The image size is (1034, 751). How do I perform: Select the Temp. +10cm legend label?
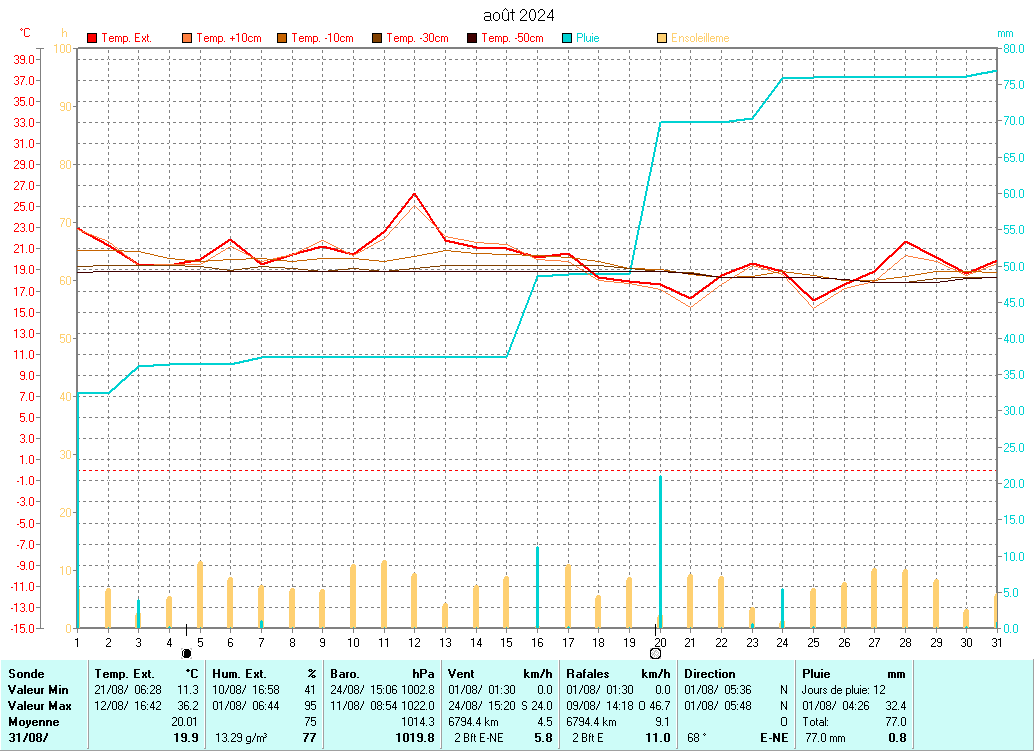pos(229,38)
